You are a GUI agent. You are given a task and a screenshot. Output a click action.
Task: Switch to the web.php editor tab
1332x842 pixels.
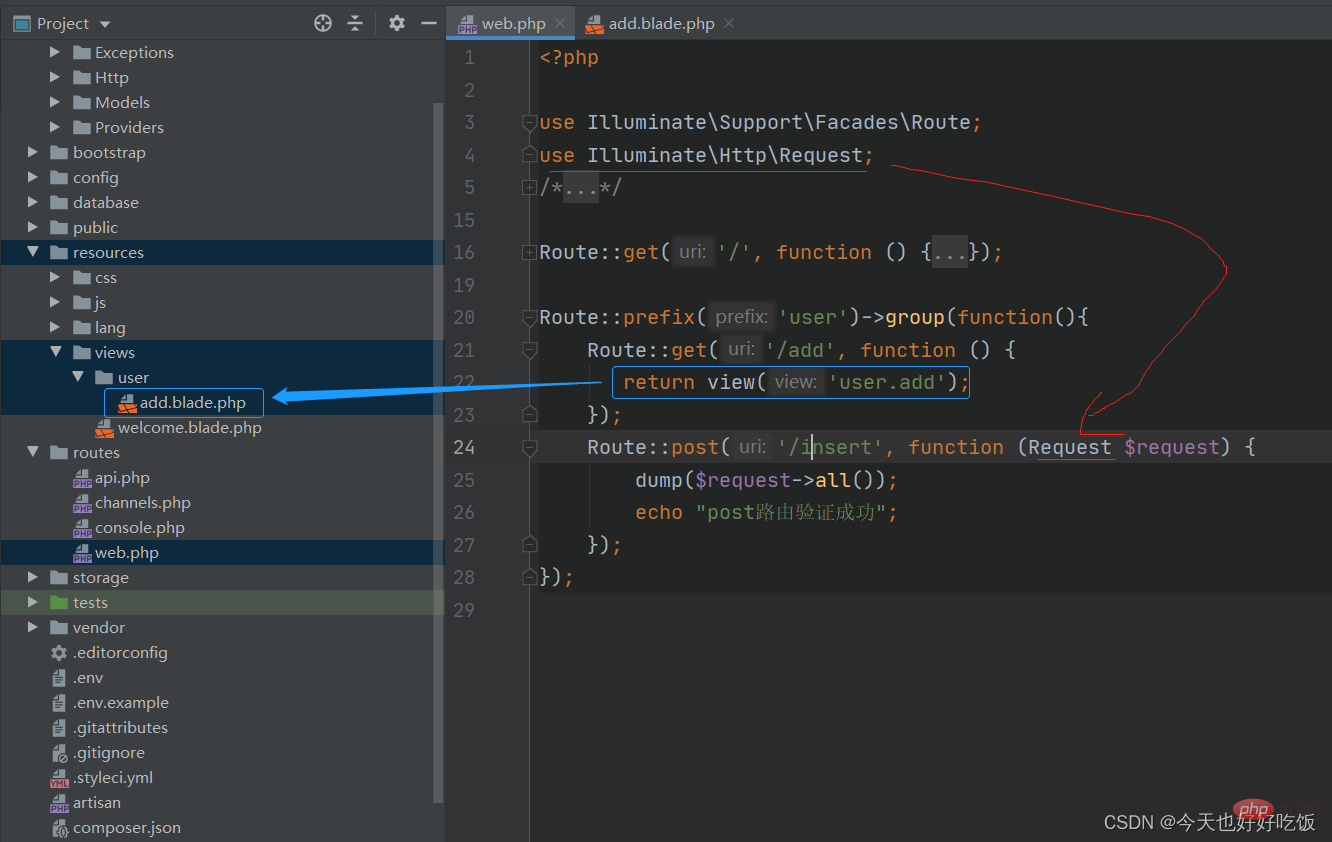click(x=512, y=23)
